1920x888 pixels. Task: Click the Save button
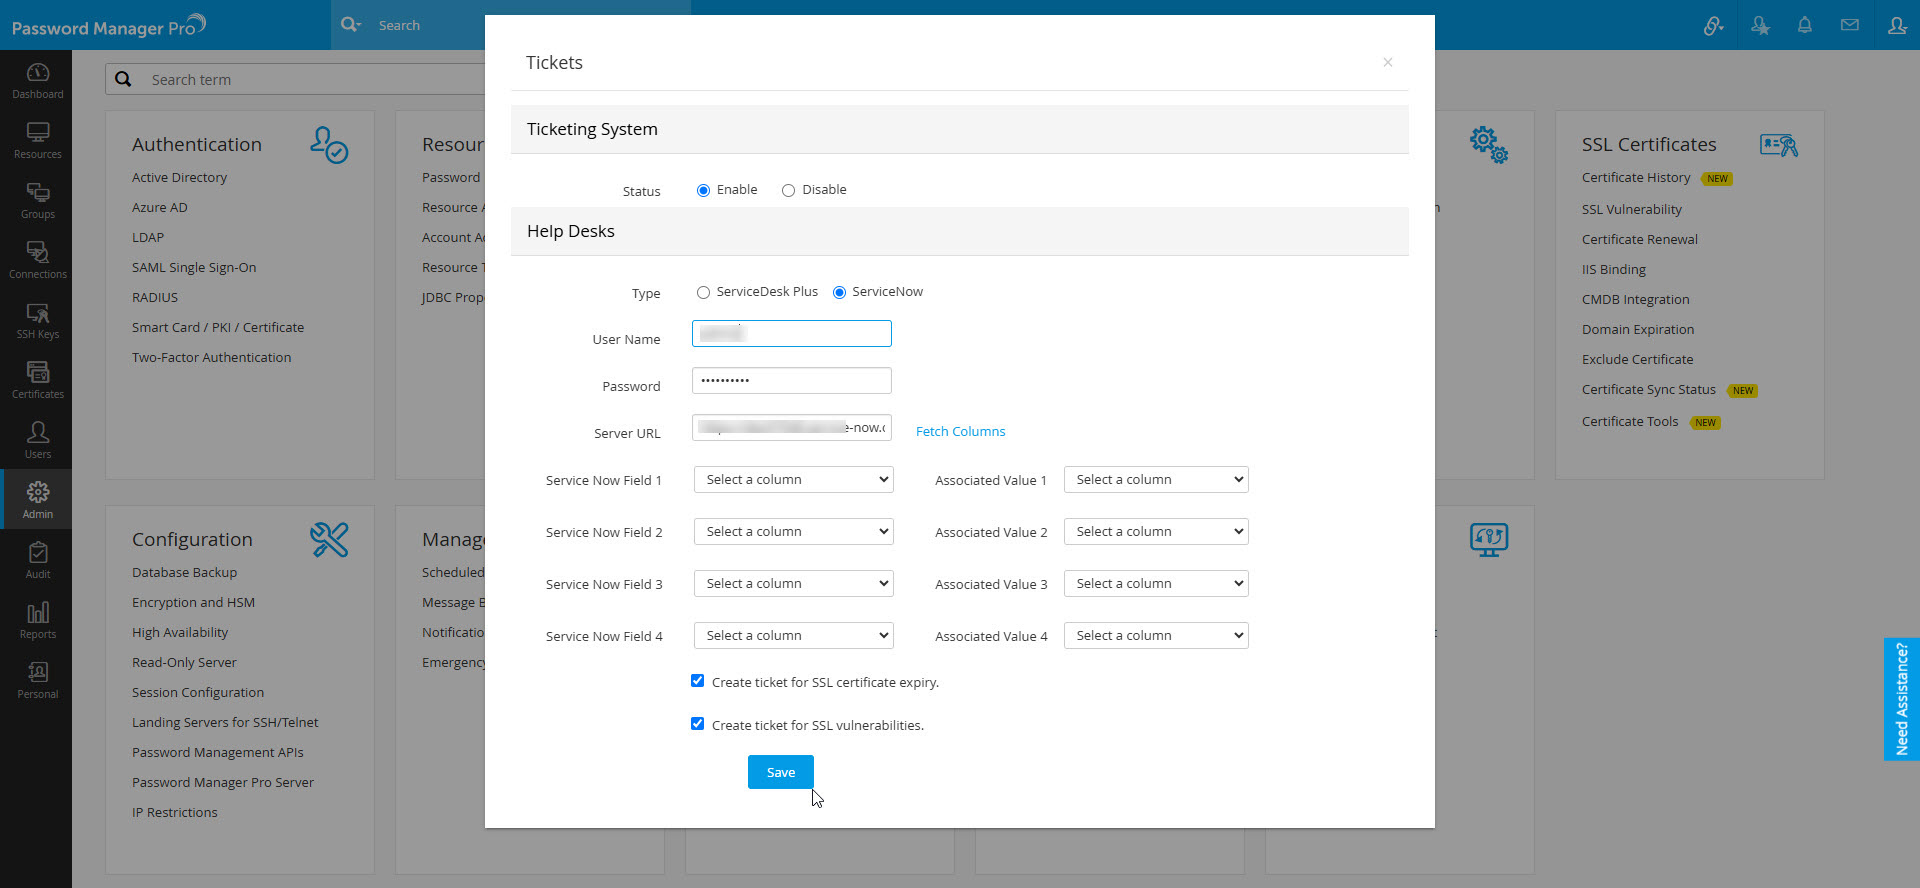(x=781, y=772)
